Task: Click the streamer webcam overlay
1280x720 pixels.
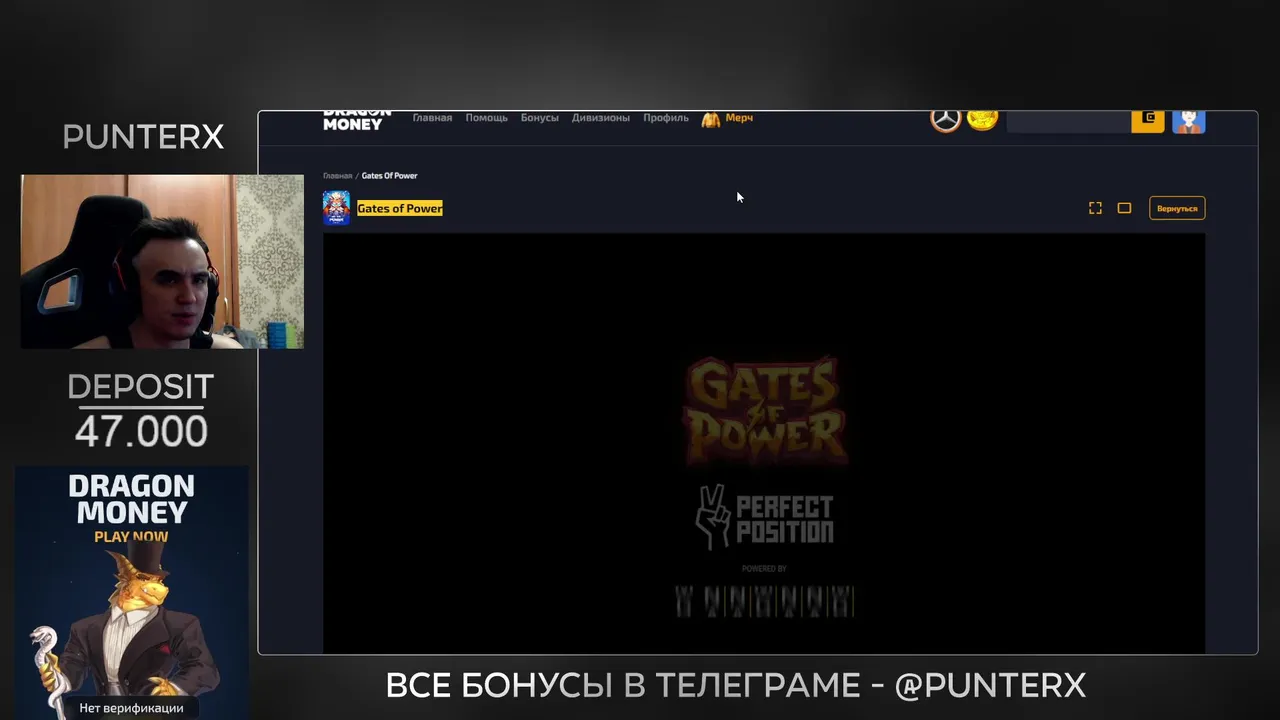Action: pos(162,262)
